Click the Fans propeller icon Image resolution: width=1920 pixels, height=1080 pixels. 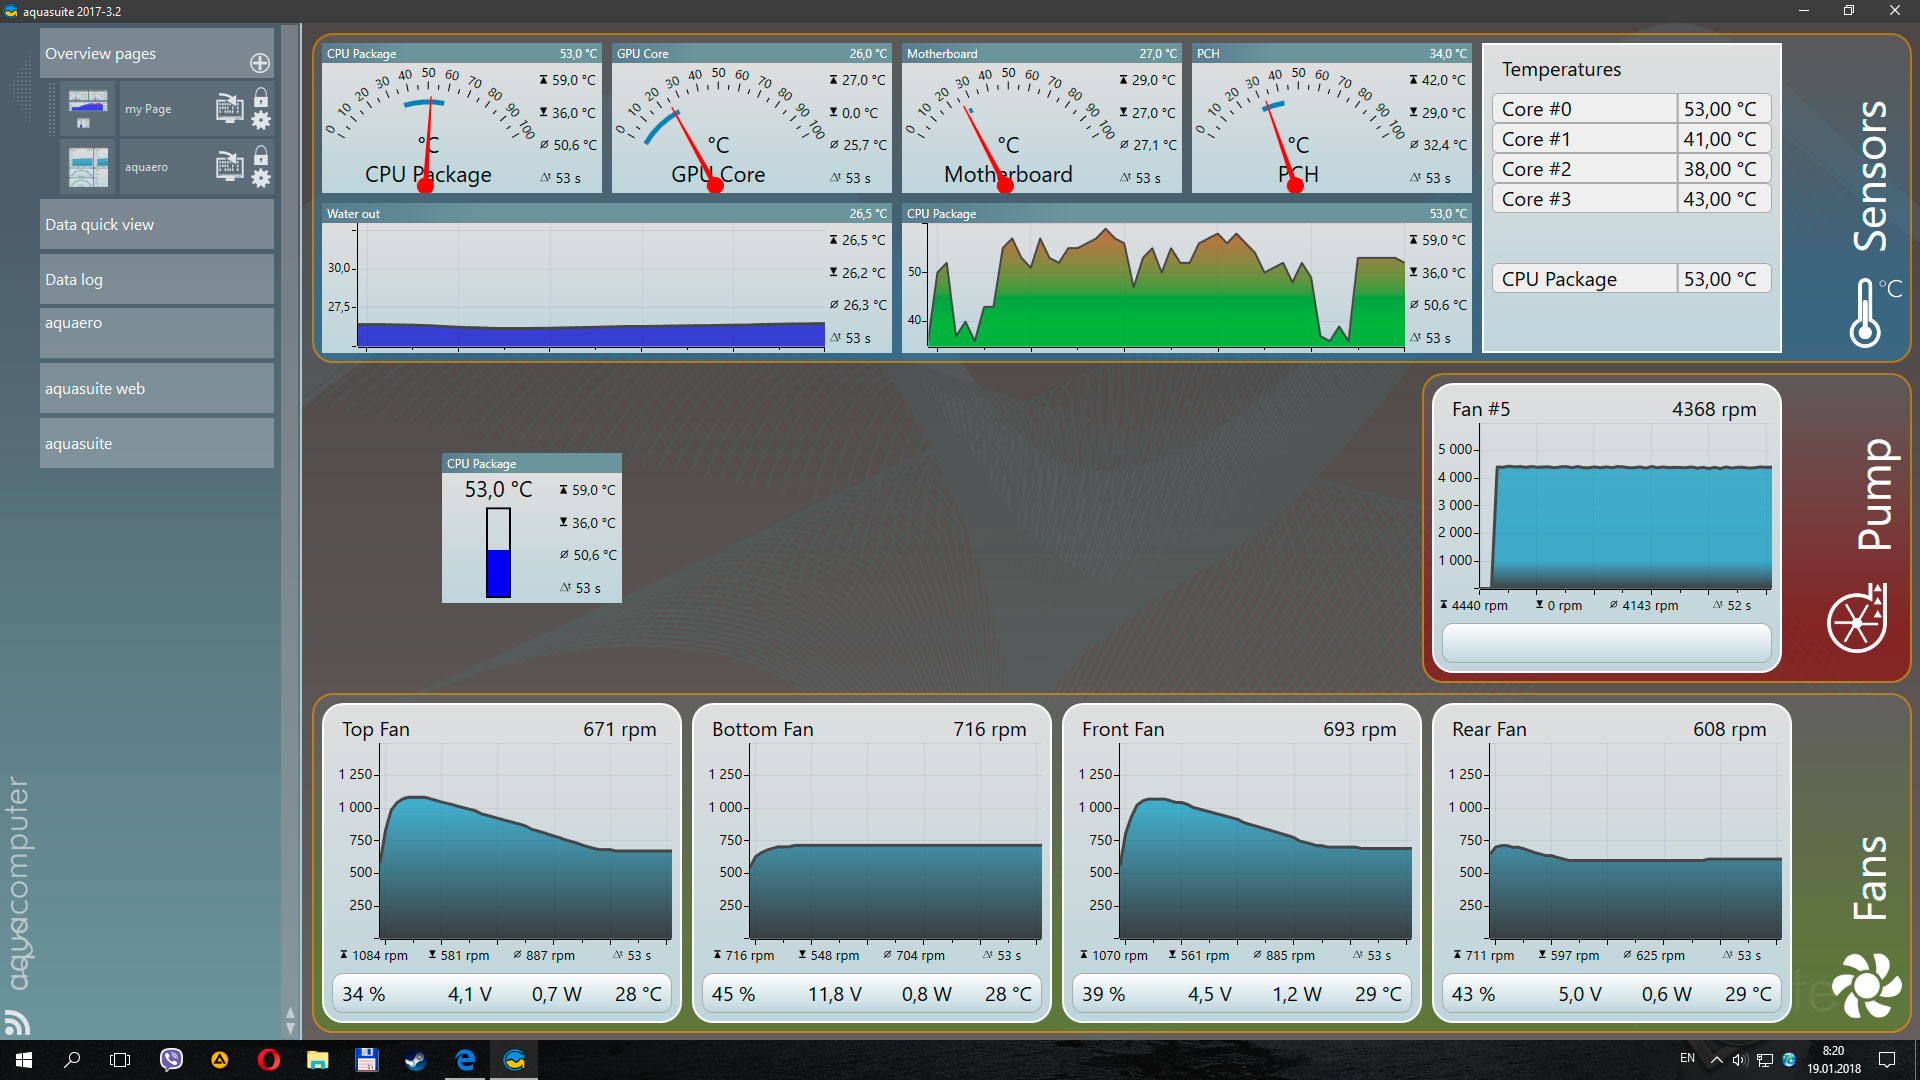point(1866,985)
